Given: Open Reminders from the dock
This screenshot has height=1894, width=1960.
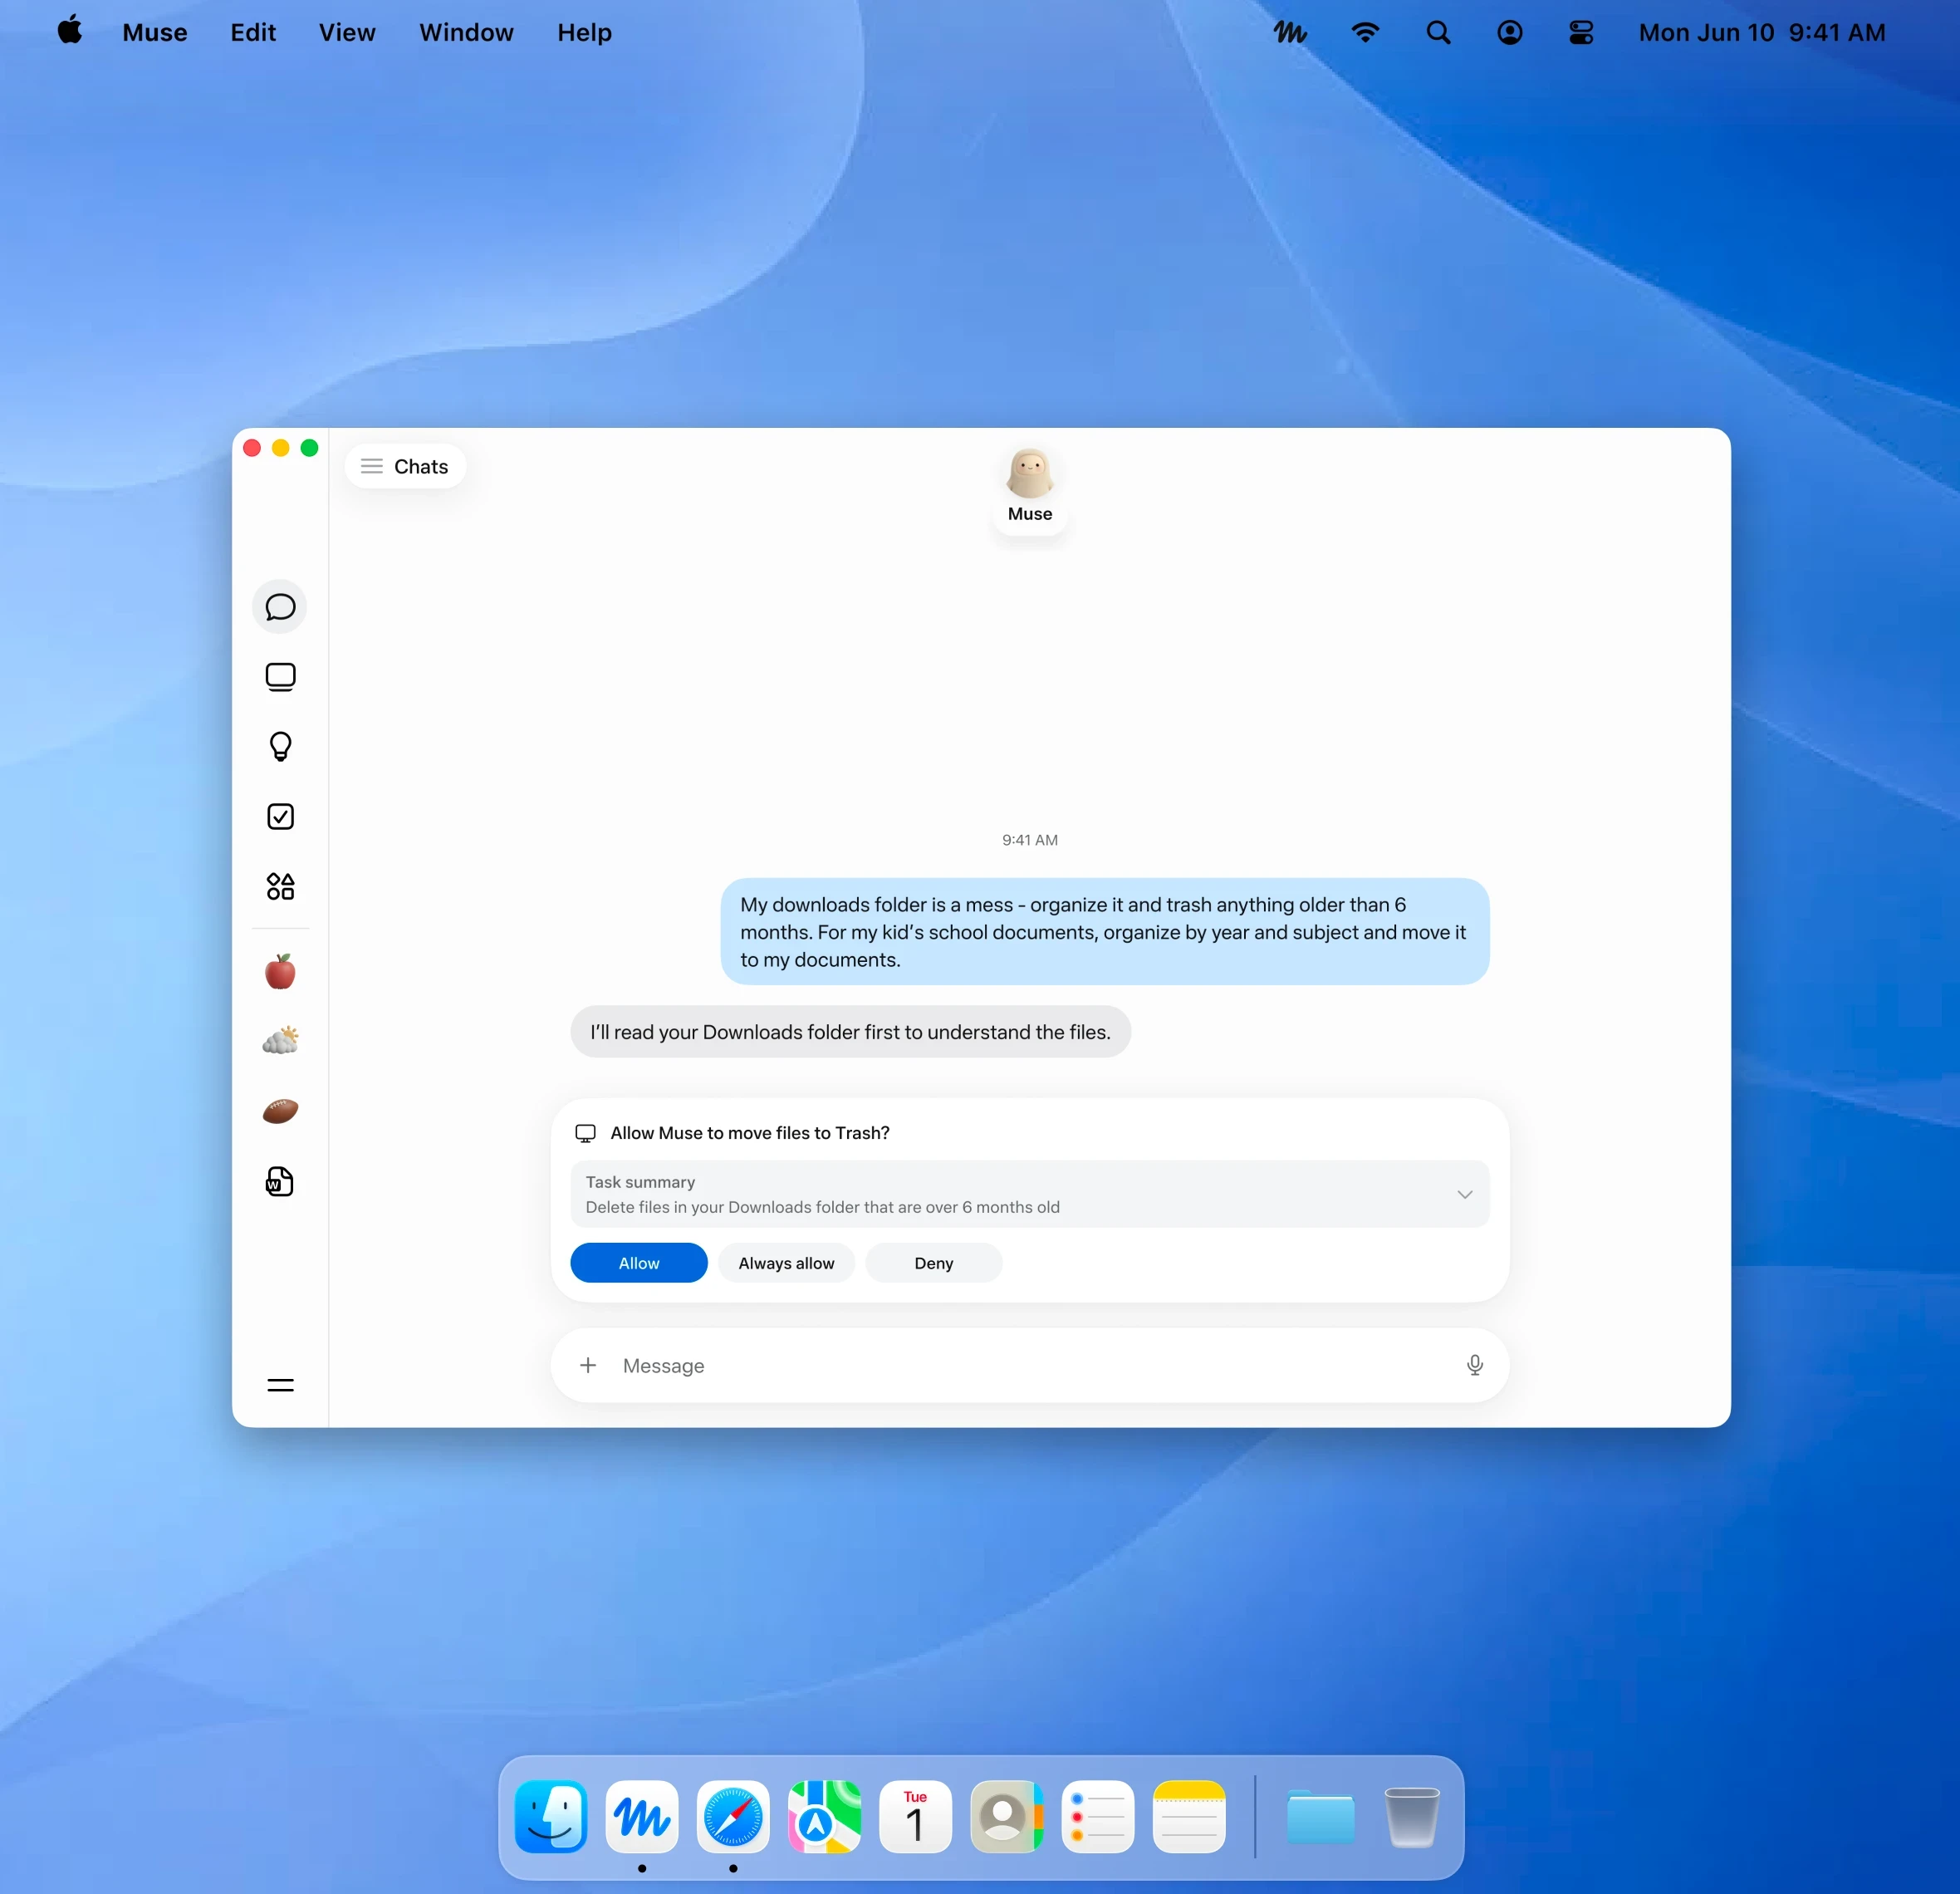Looking at the screenshot, I should 1098,1816.
